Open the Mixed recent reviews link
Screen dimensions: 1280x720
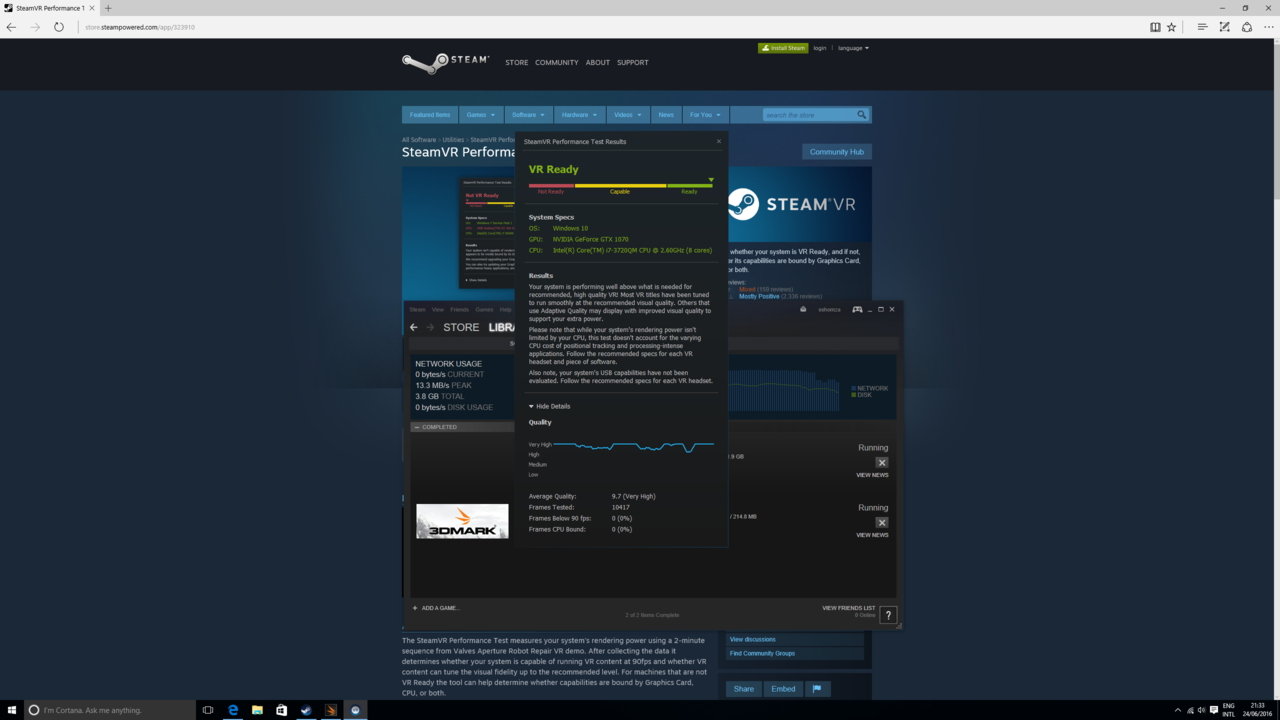(747, 289)
